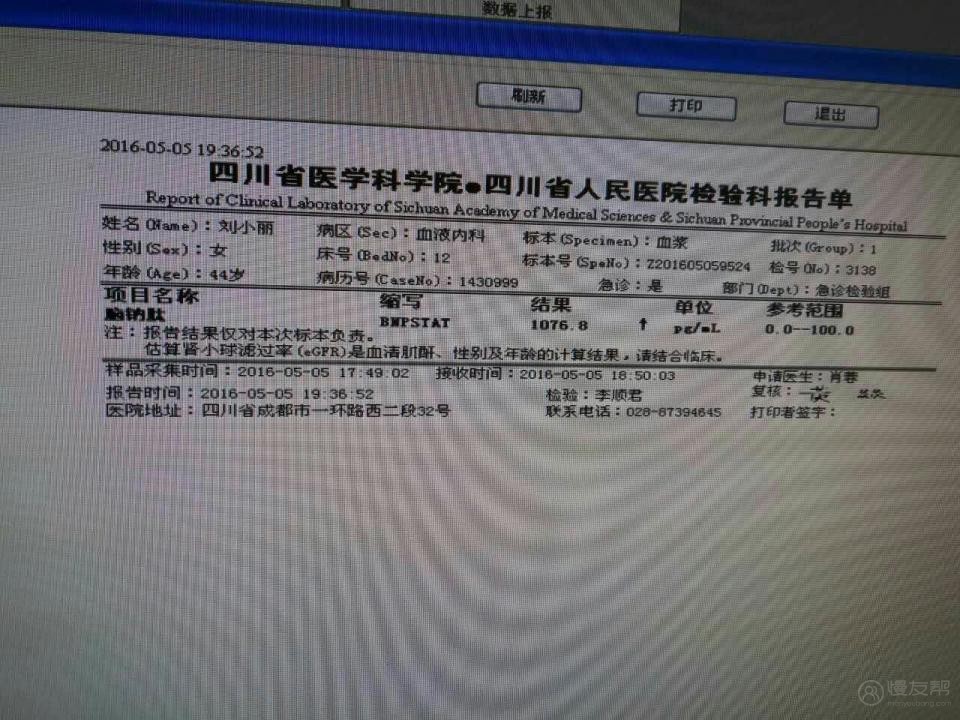
Task: Click the 单位 column header
Action: (x=694, y=307)
